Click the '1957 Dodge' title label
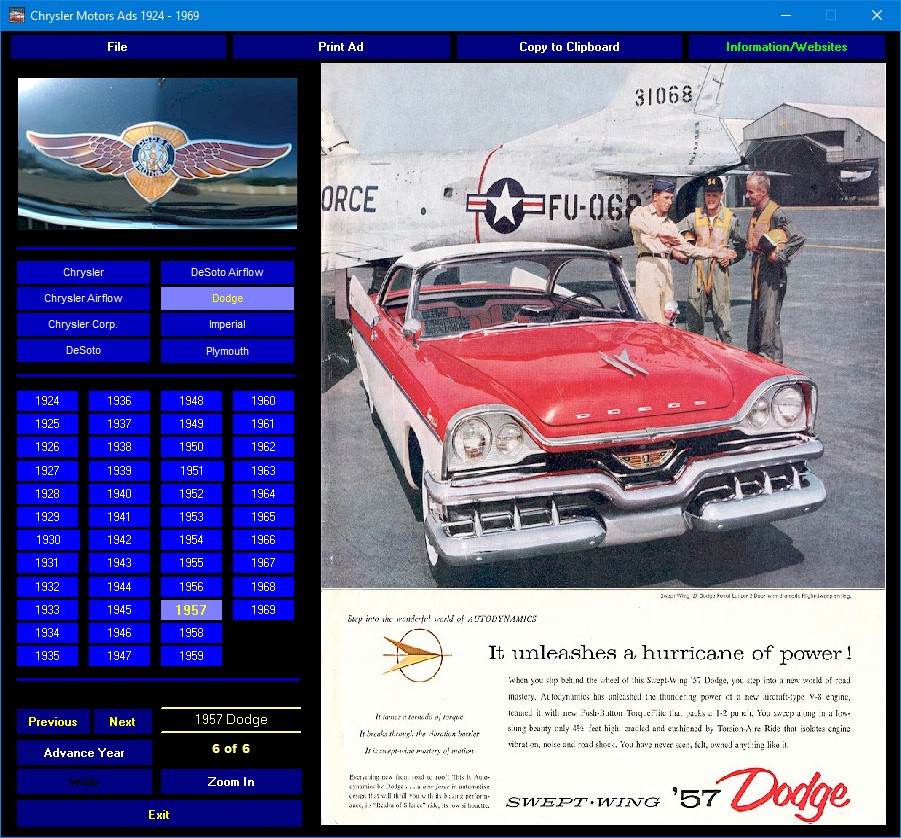The image size is (901, 838). 231,720
